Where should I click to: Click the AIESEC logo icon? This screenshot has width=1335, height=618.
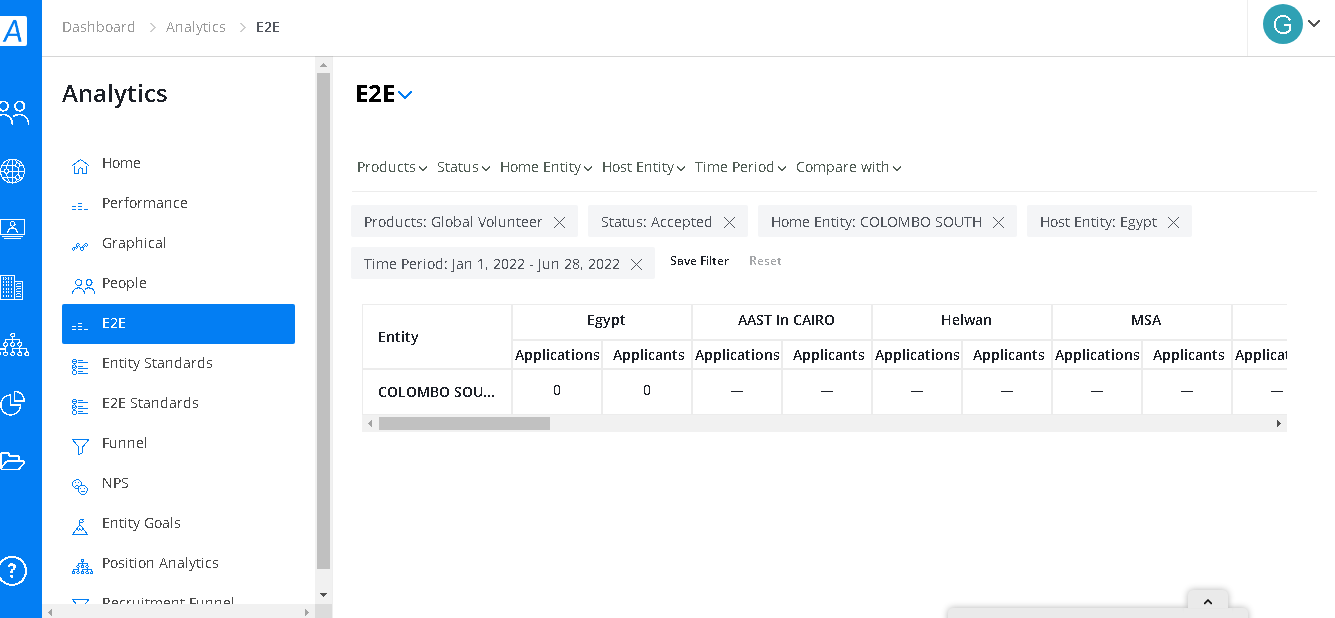click(14, 32)
